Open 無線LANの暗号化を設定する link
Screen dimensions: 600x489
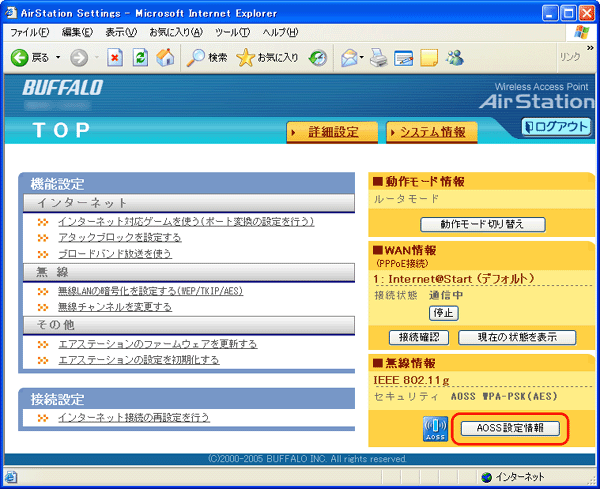pos(150,291)
